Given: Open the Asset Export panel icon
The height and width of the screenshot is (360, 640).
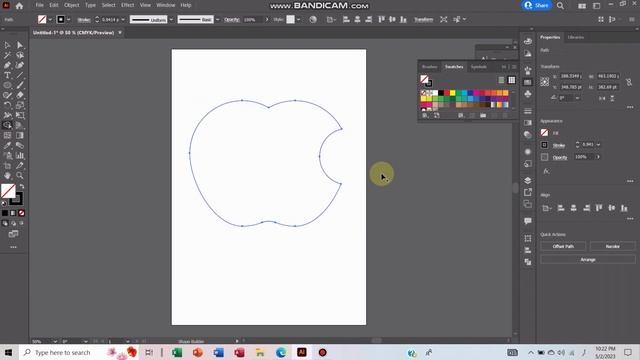Looking at the screenshot, I should (528, 192).
